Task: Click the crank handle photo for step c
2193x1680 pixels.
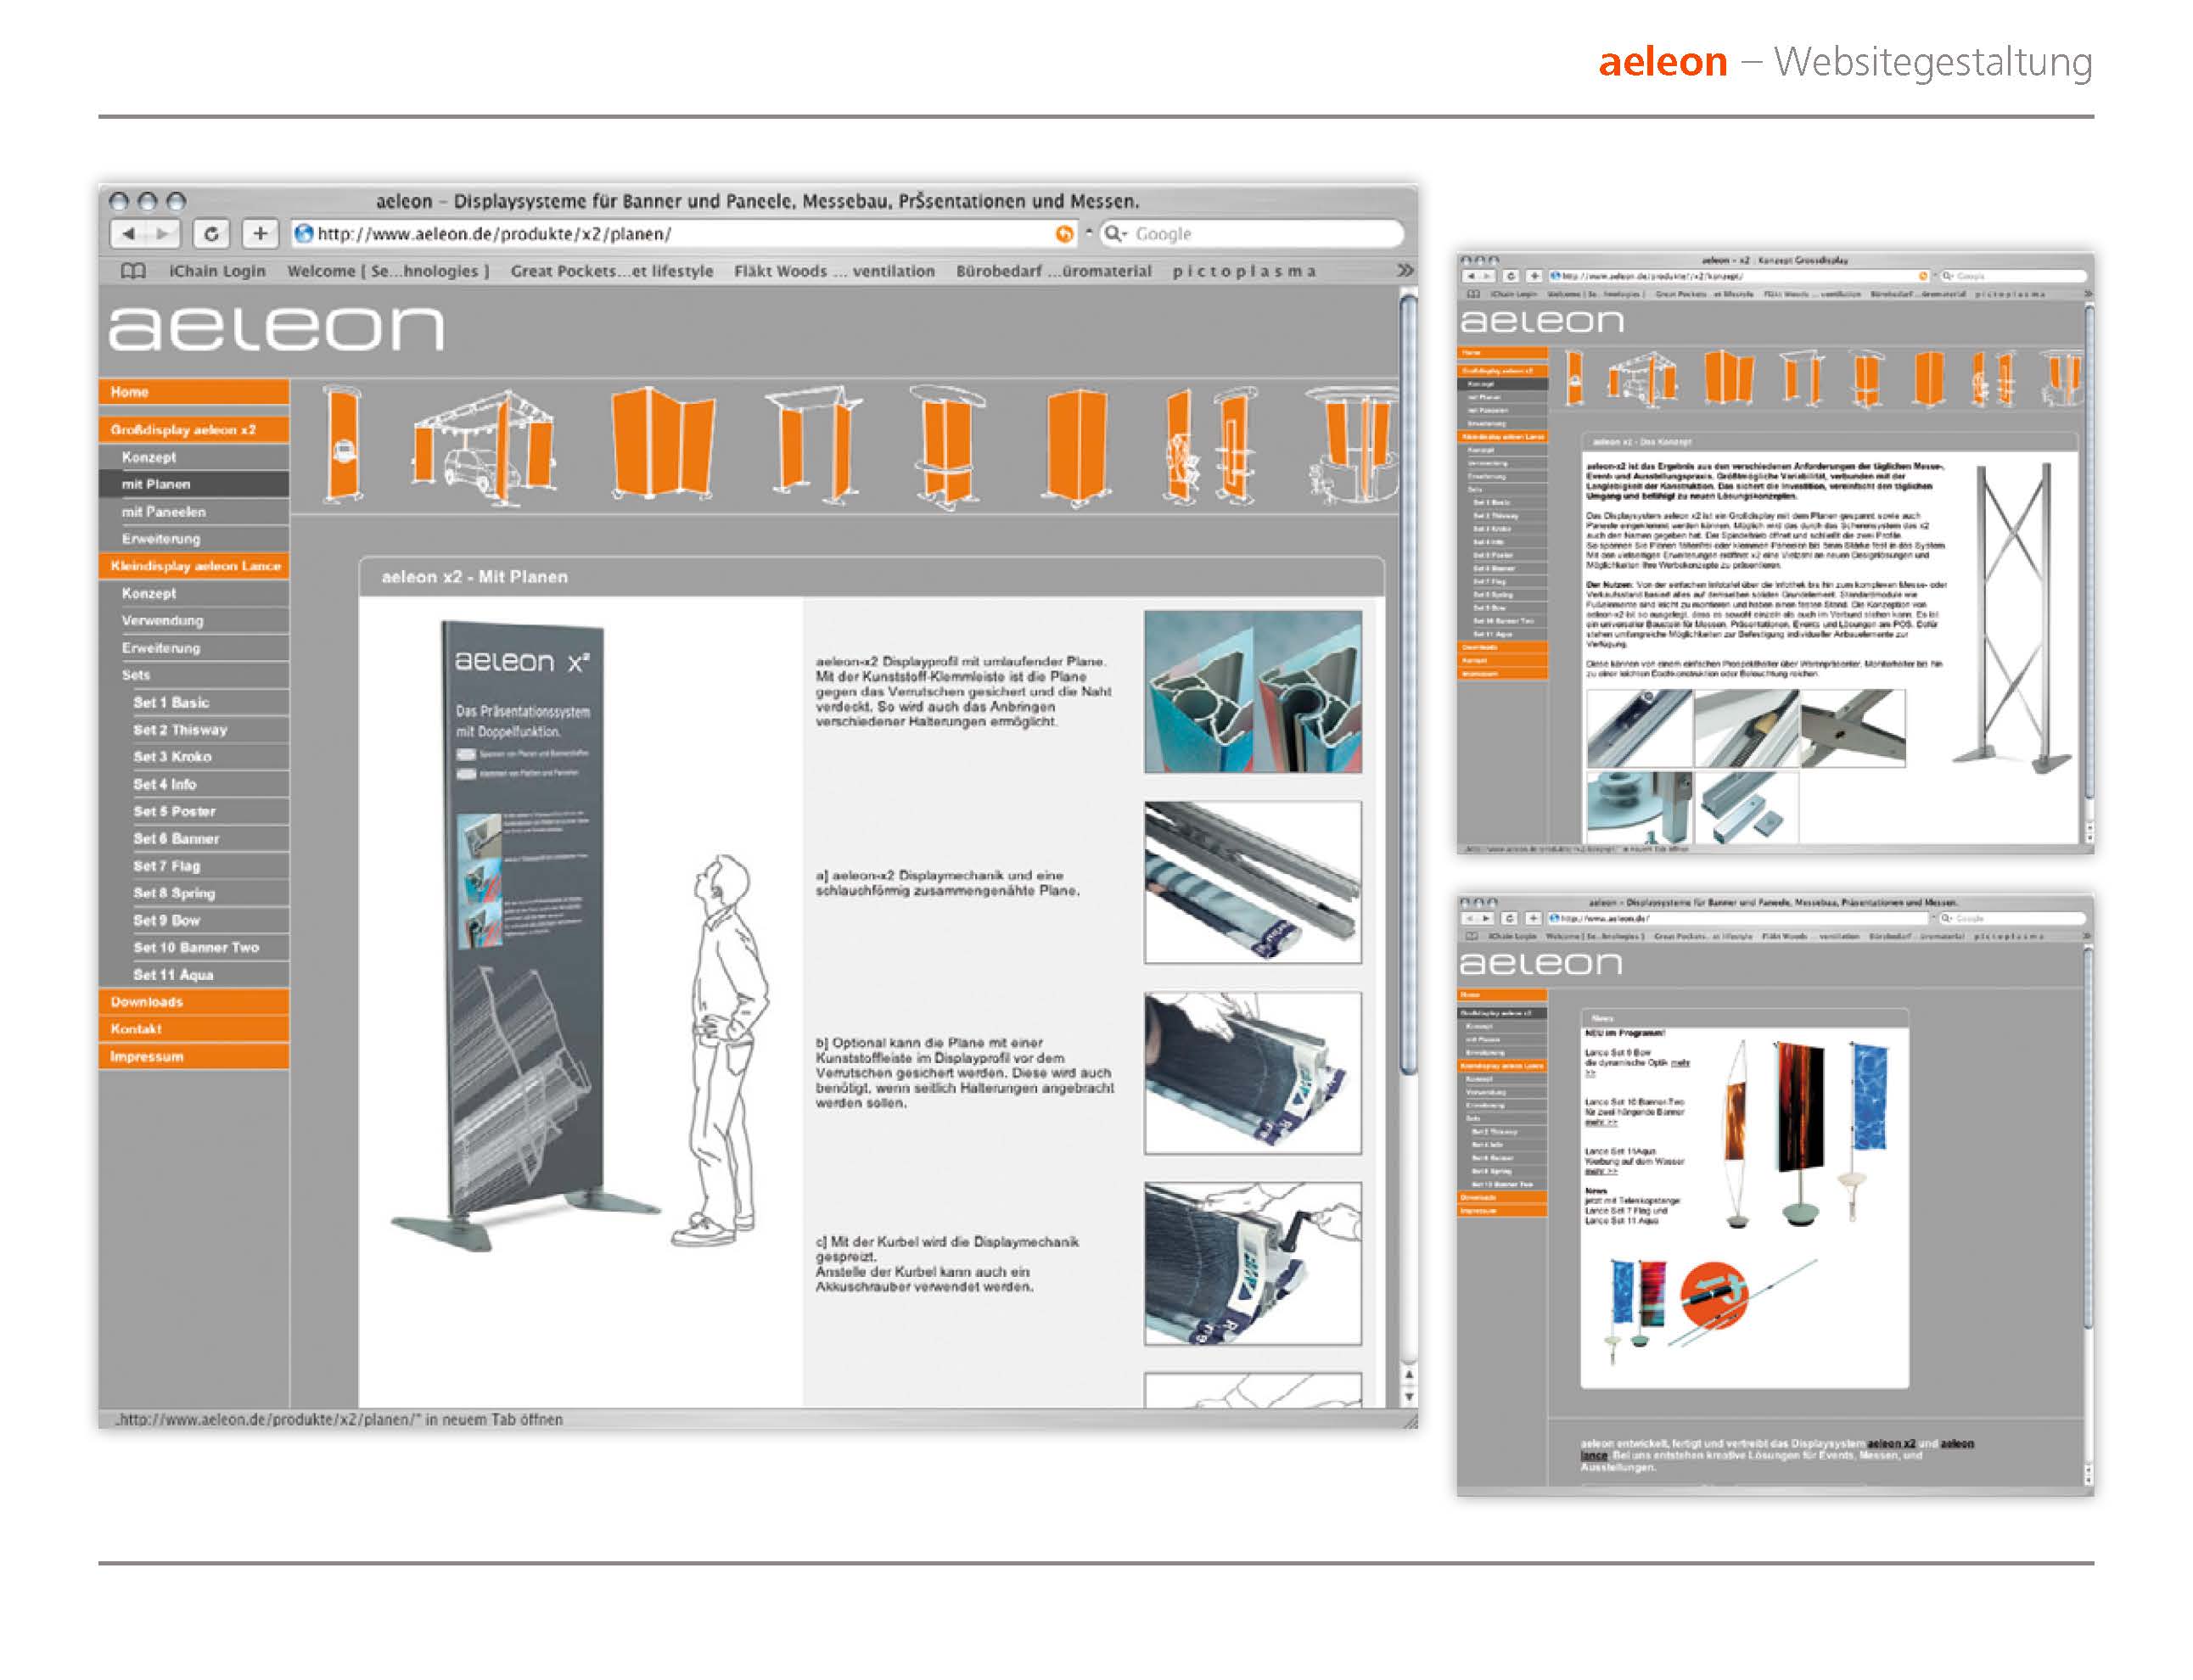Action: point(1252,1264)
